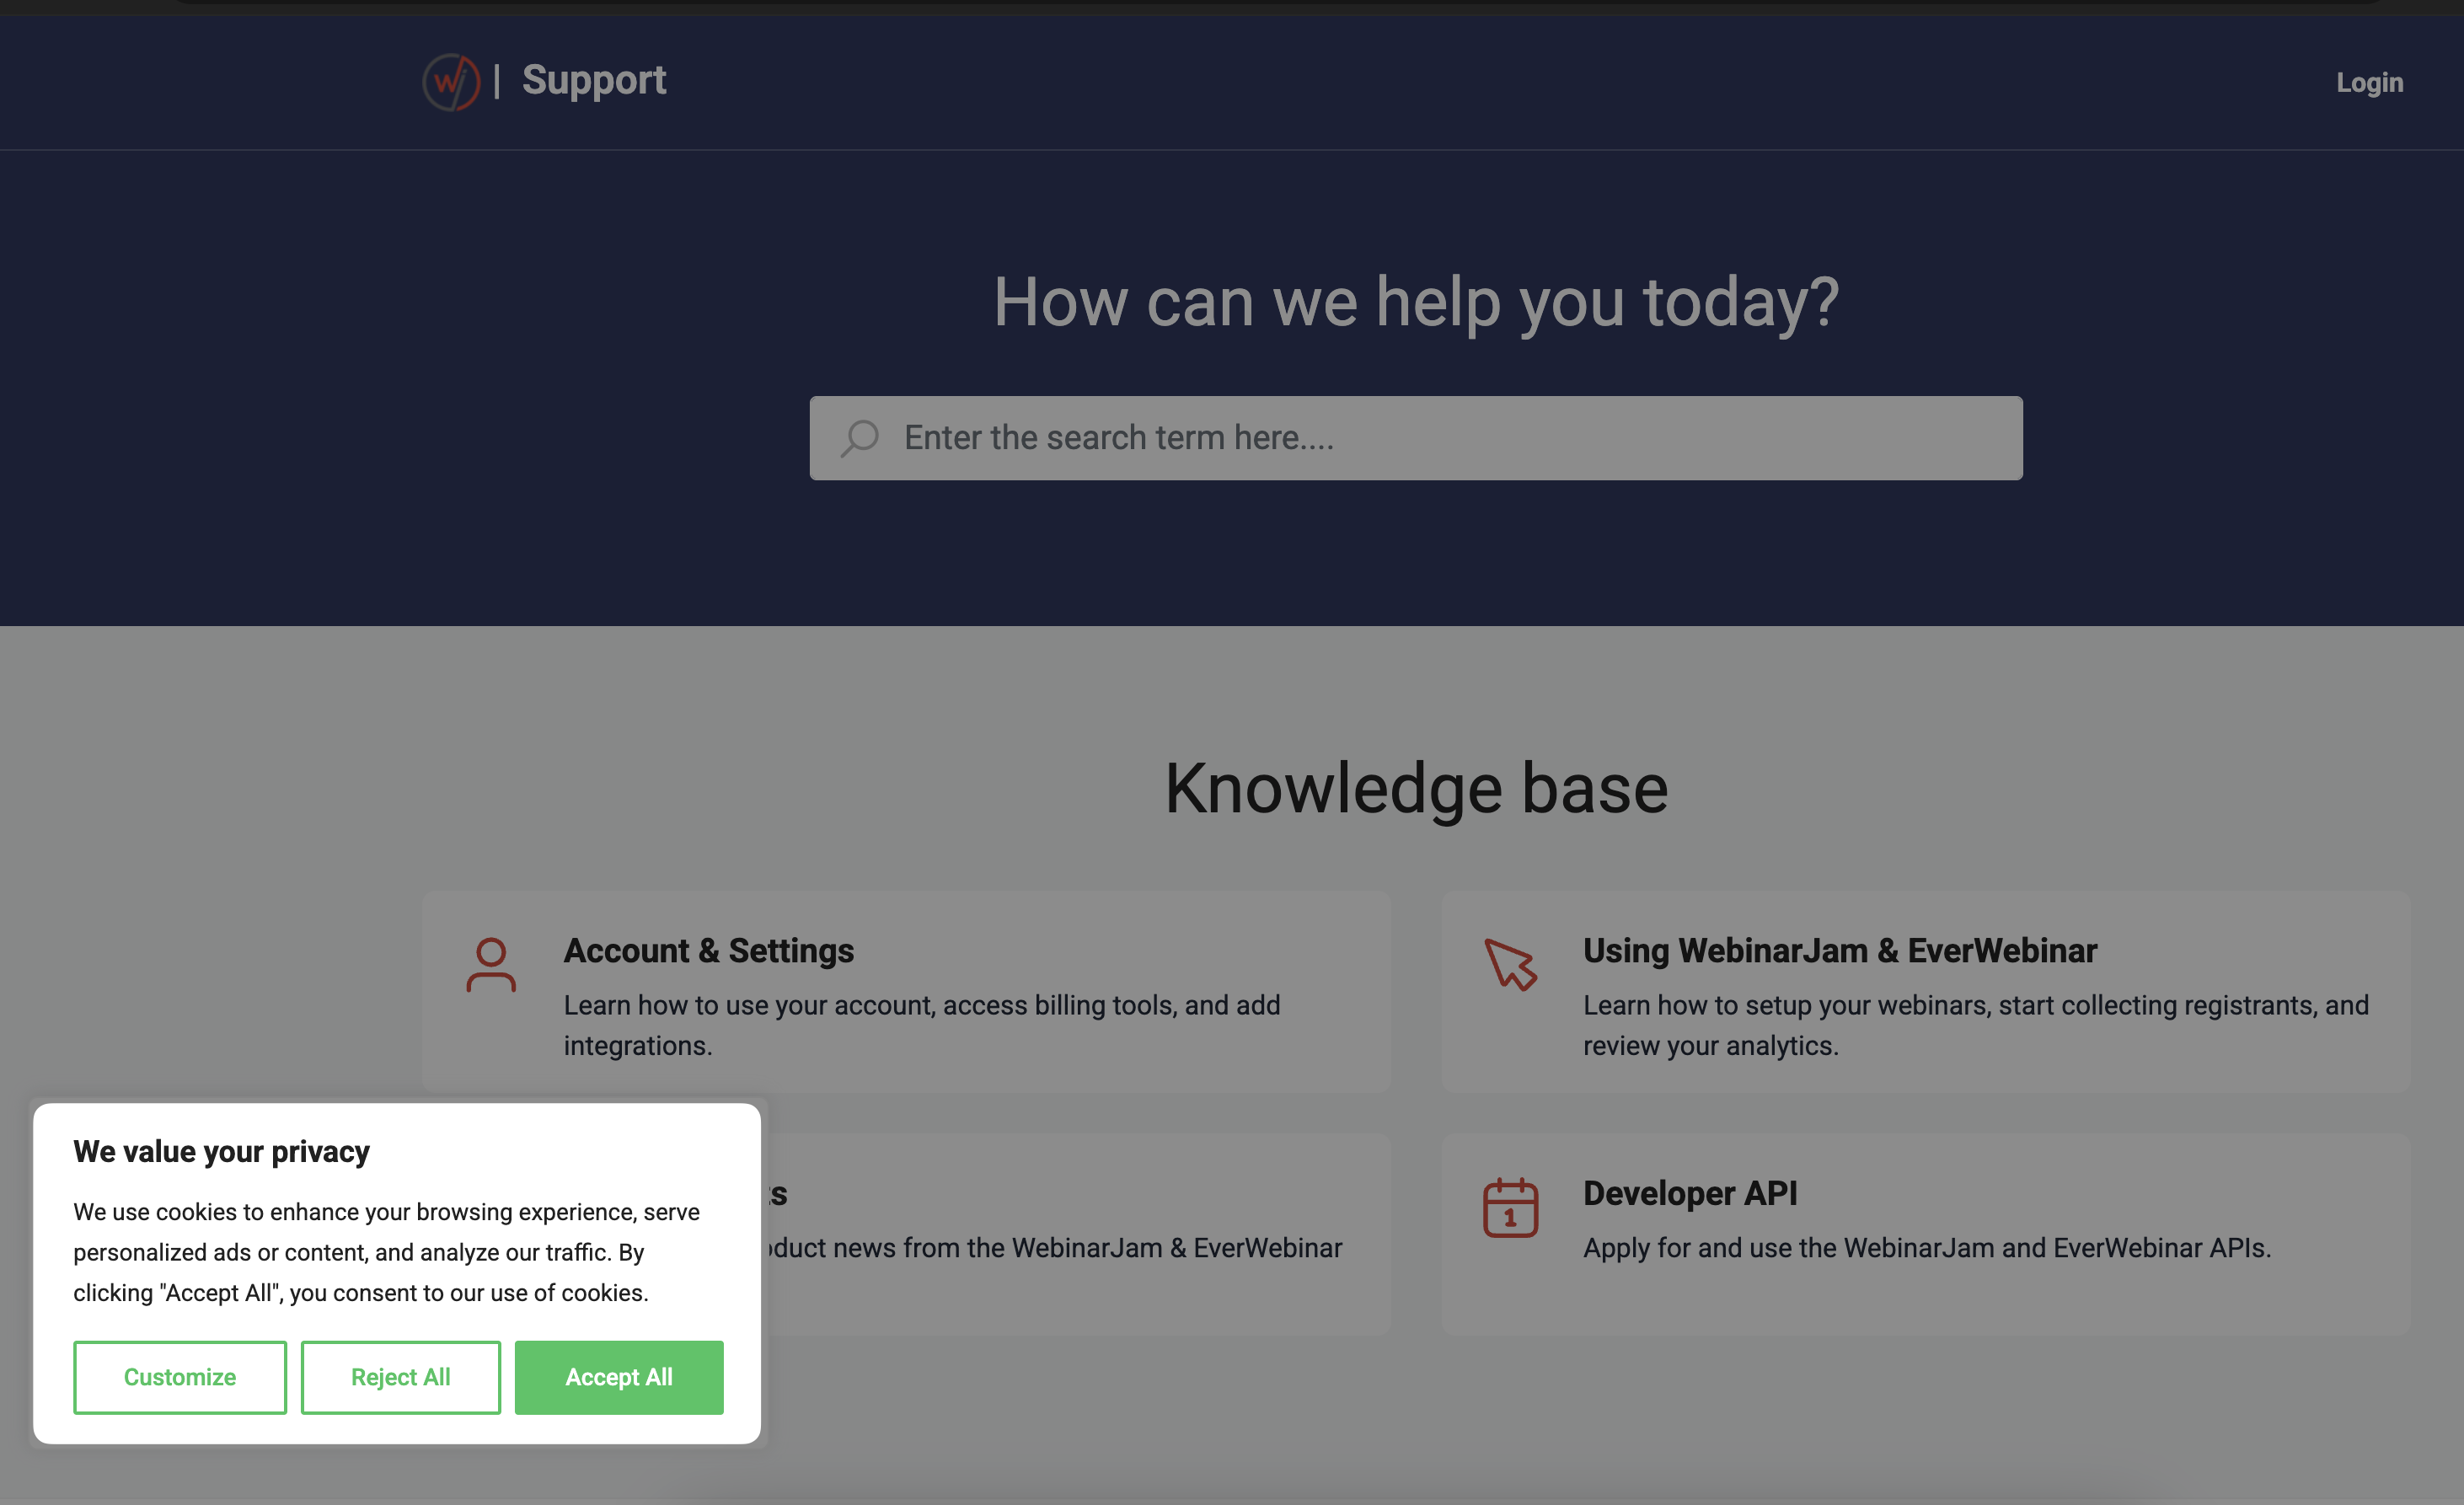The image size is (2464, 1505).
Task: Open cookie Customize preferences
Action: [x=180, y=1377]
